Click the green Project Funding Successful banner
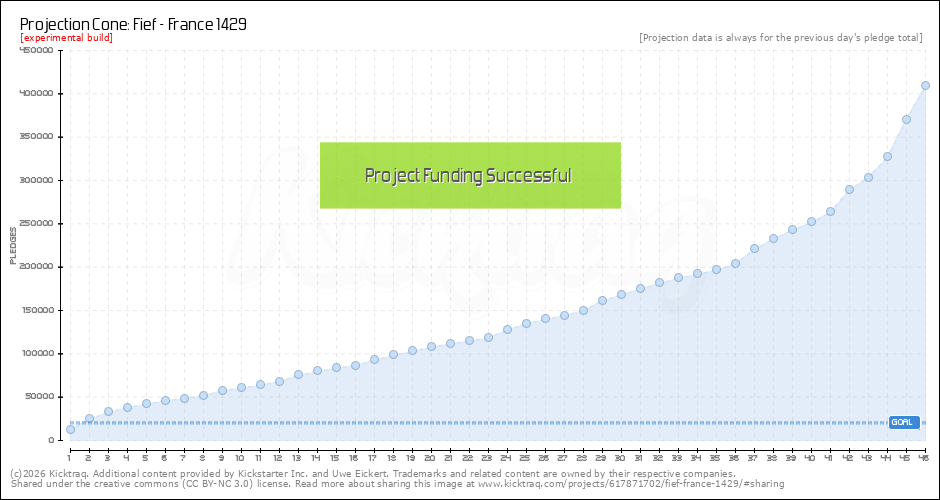The height and width of the screenshot is (500, 940). (x=470, y=175)
